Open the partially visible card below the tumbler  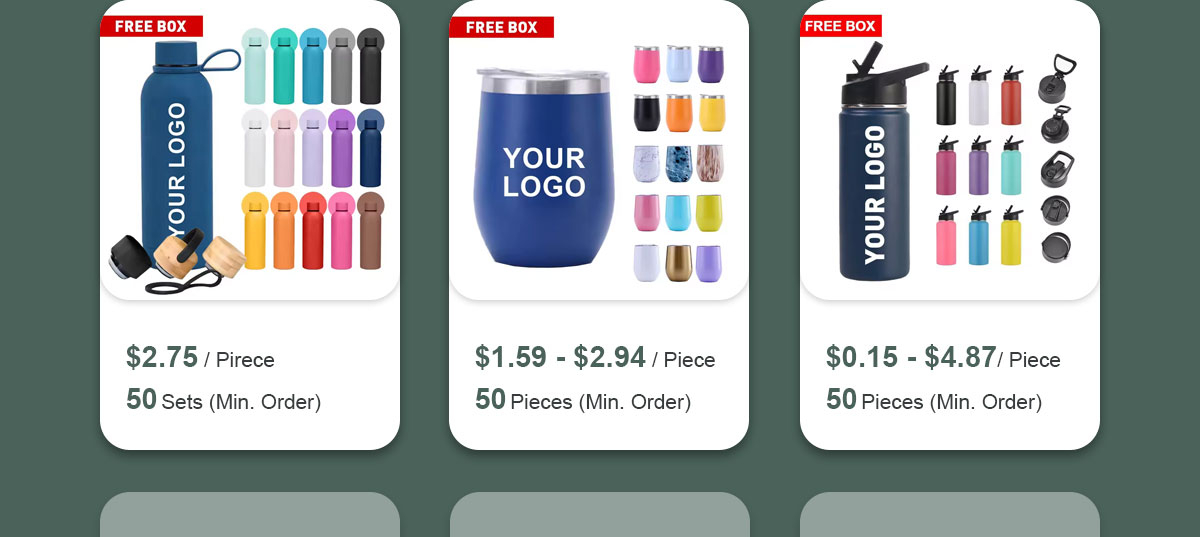pos(600,514)
